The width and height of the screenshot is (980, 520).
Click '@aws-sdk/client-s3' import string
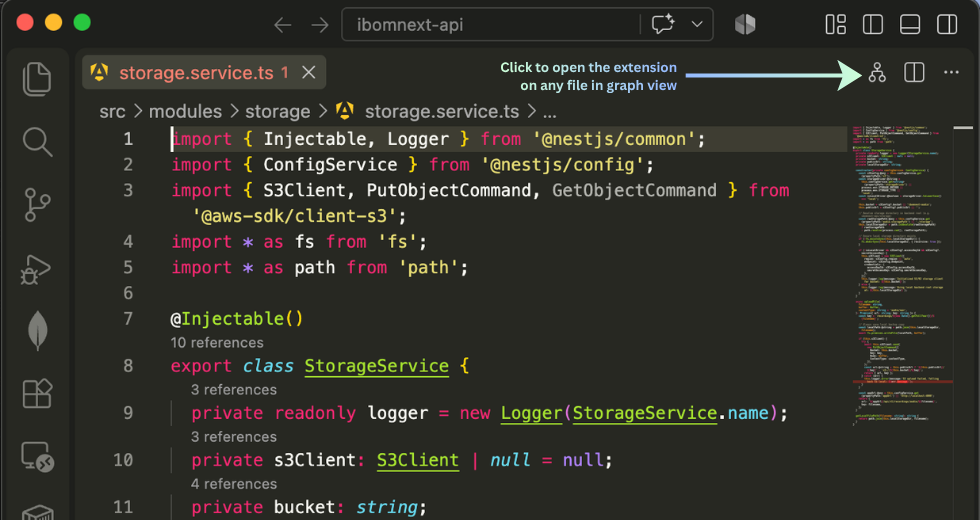(x=294, y=216)
